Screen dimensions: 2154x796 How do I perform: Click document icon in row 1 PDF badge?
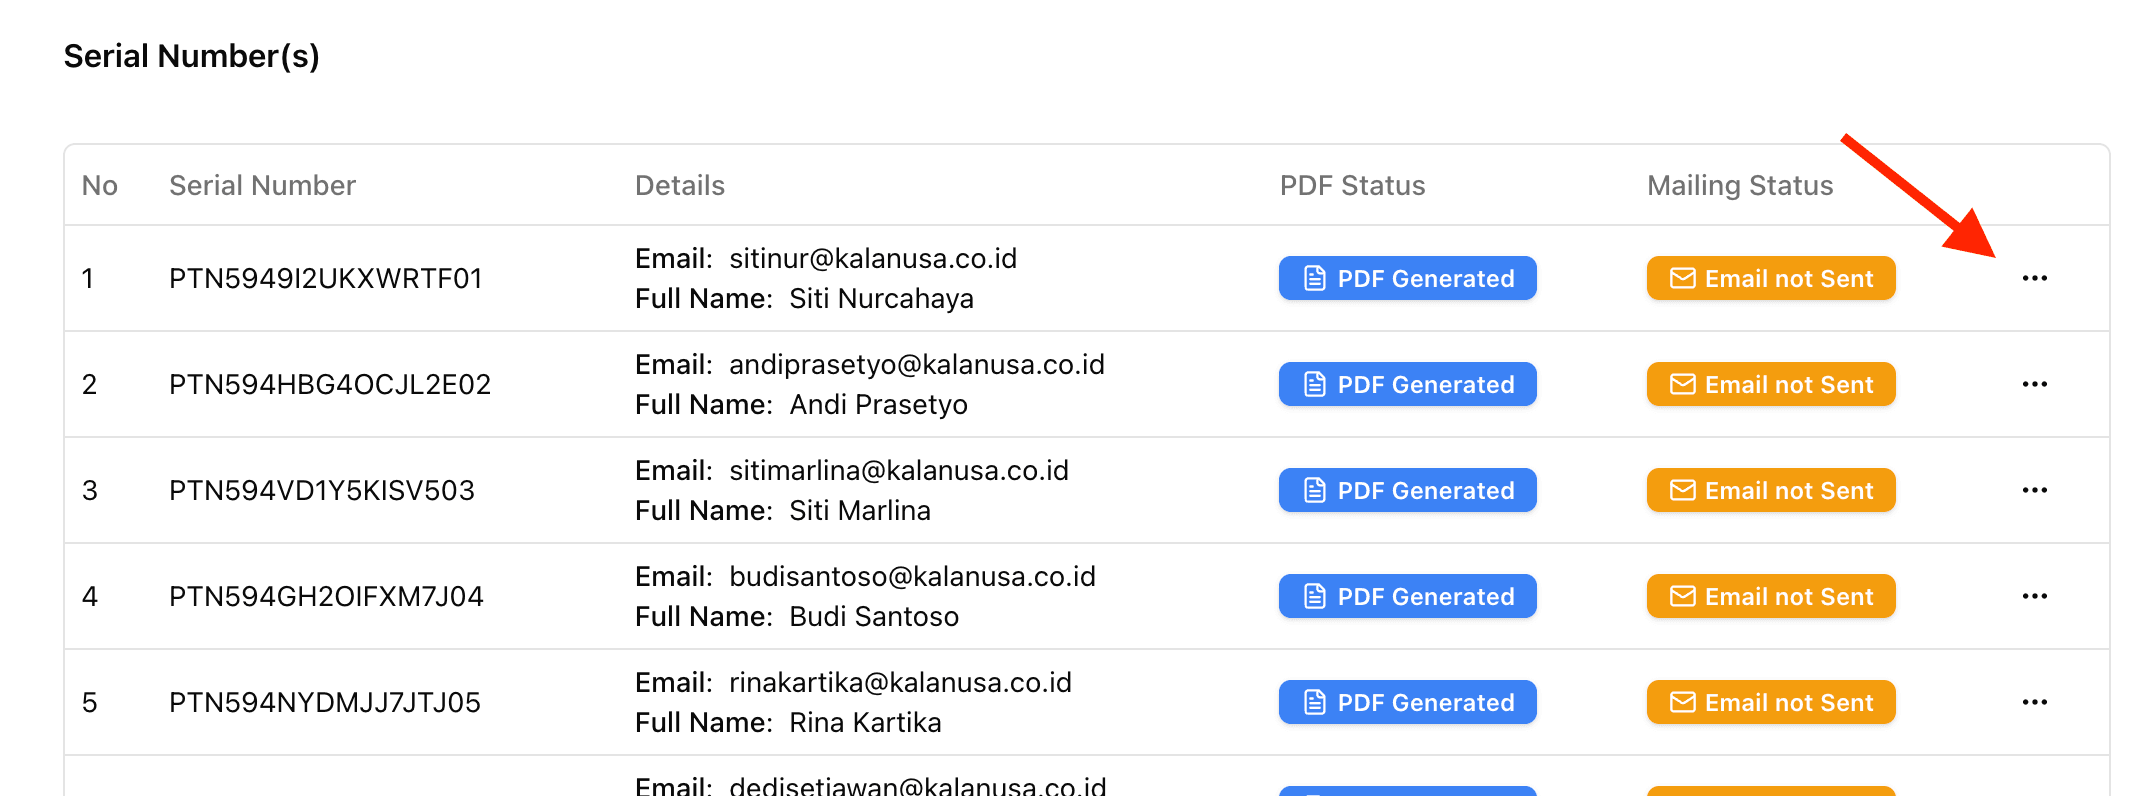[x=1315, y=278]
